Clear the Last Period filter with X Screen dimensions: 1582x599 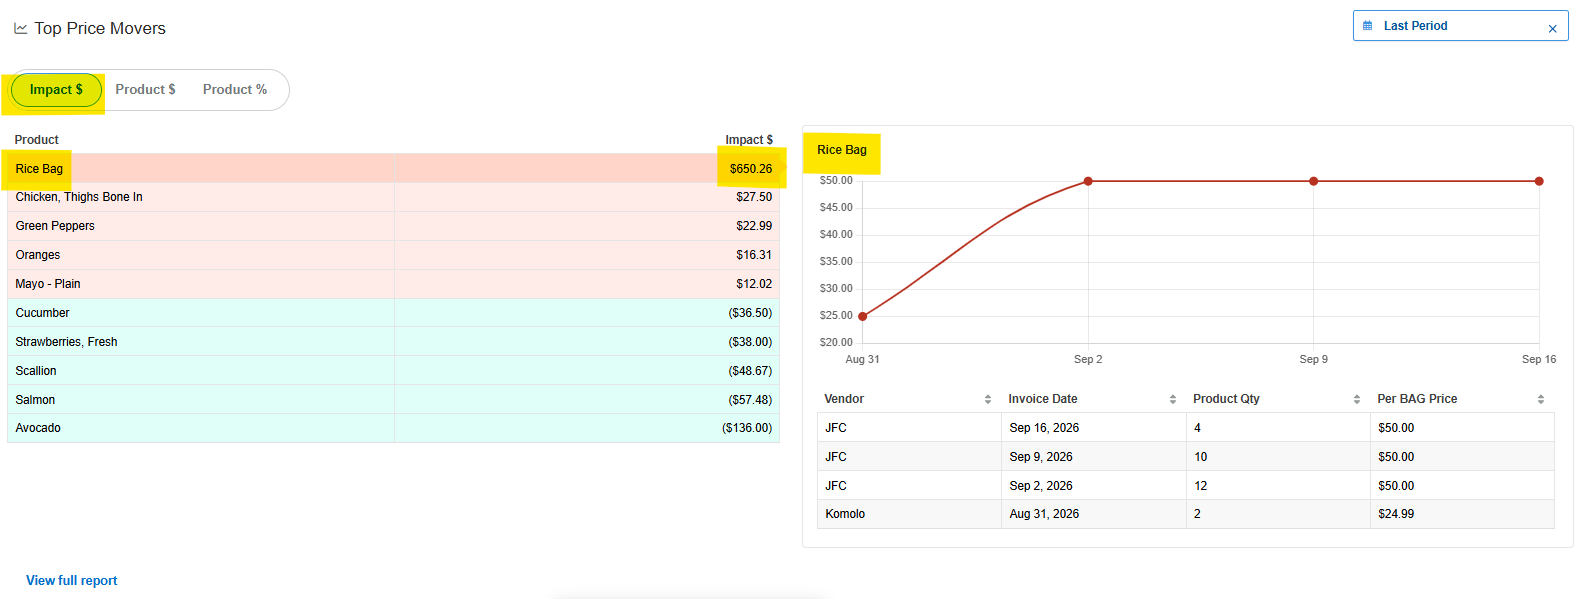click(x=1552, y=28)
